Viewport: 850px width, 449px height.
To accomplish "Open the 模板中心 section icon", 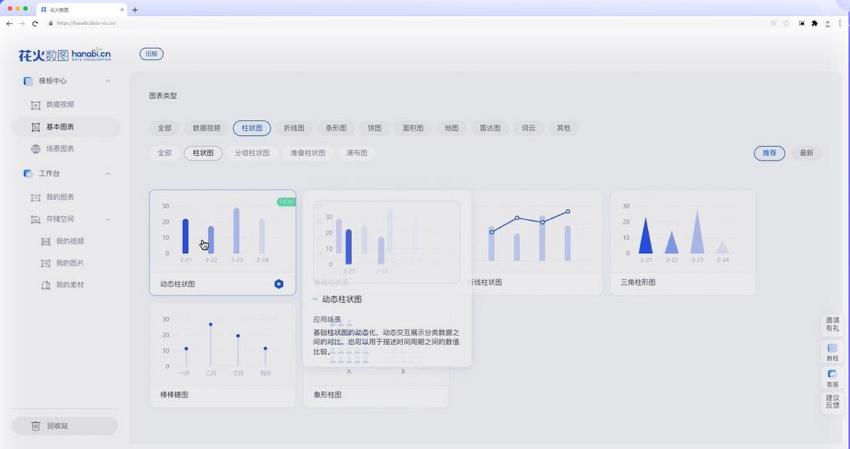I will click(28, 81).
